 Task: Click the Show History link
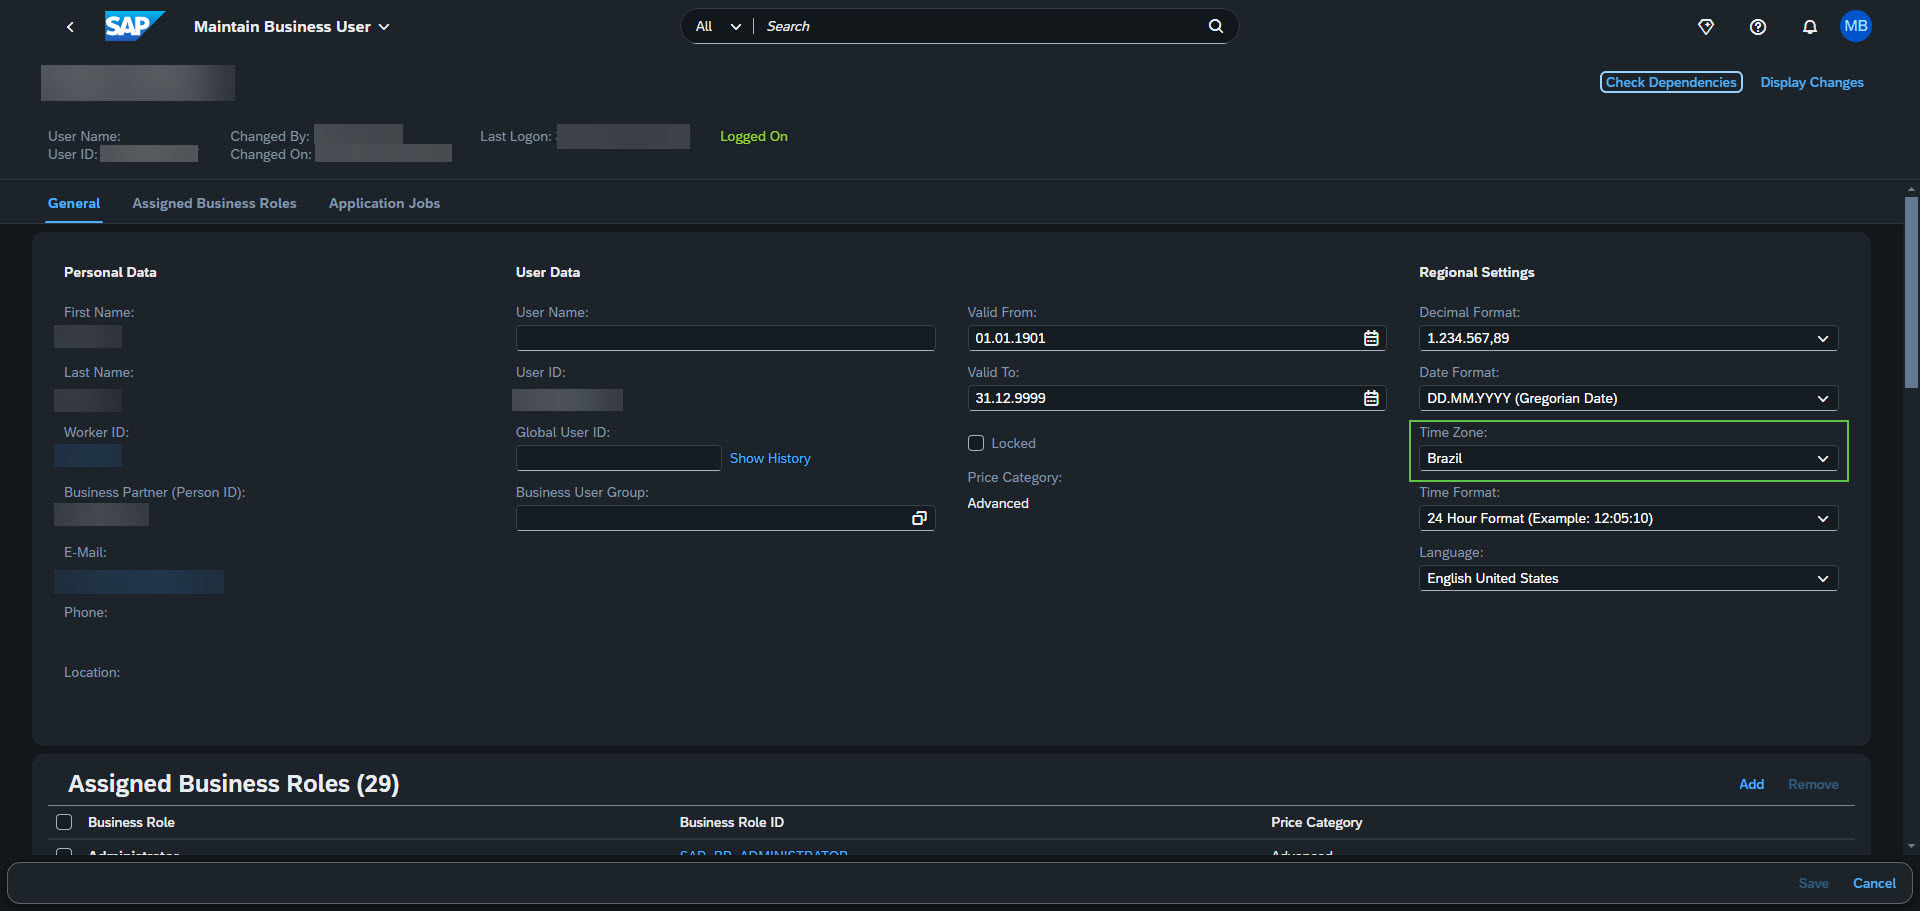coord(770,458)
